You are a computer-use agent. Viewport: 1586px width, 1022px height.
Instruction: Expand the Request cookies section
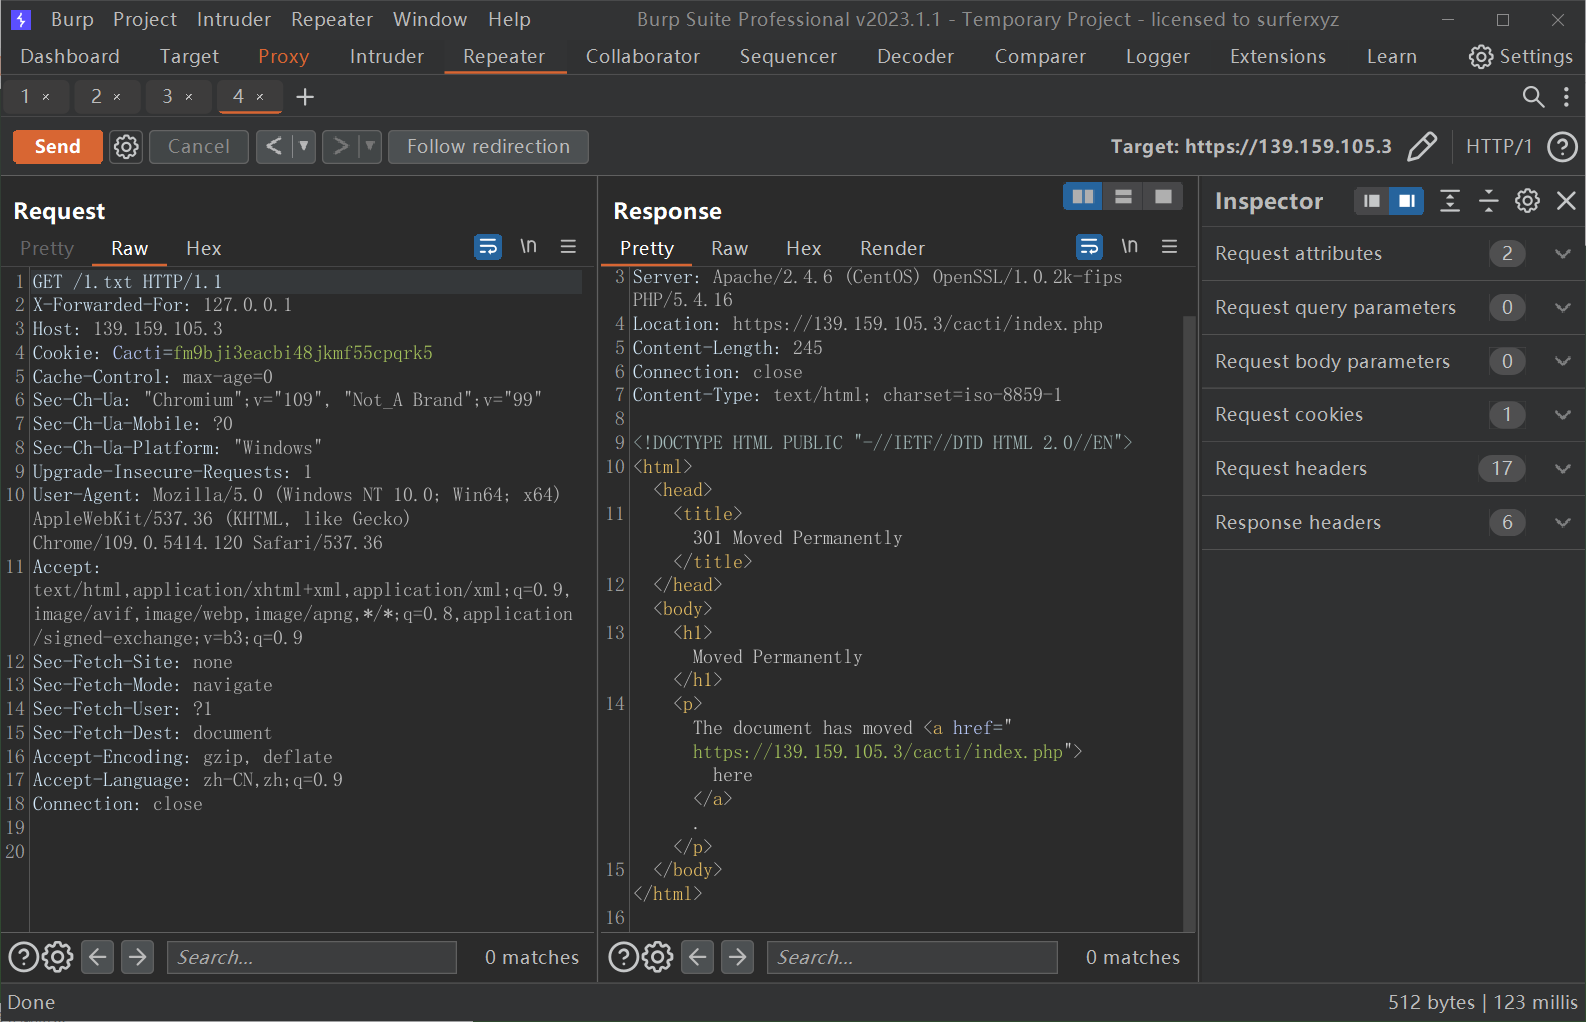1562,415
